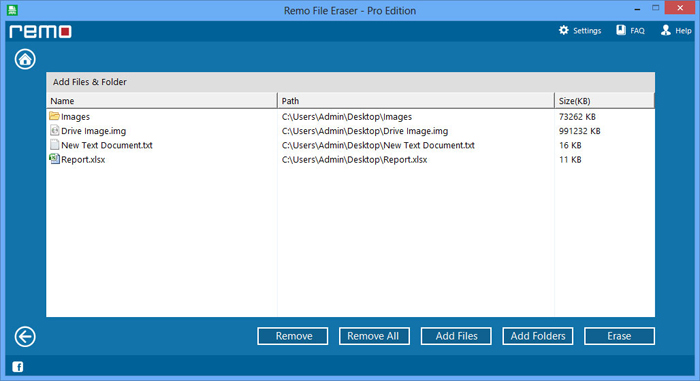Screen dimensions: 700x381
Task: Sort by the Name column header
Action: 162,100
